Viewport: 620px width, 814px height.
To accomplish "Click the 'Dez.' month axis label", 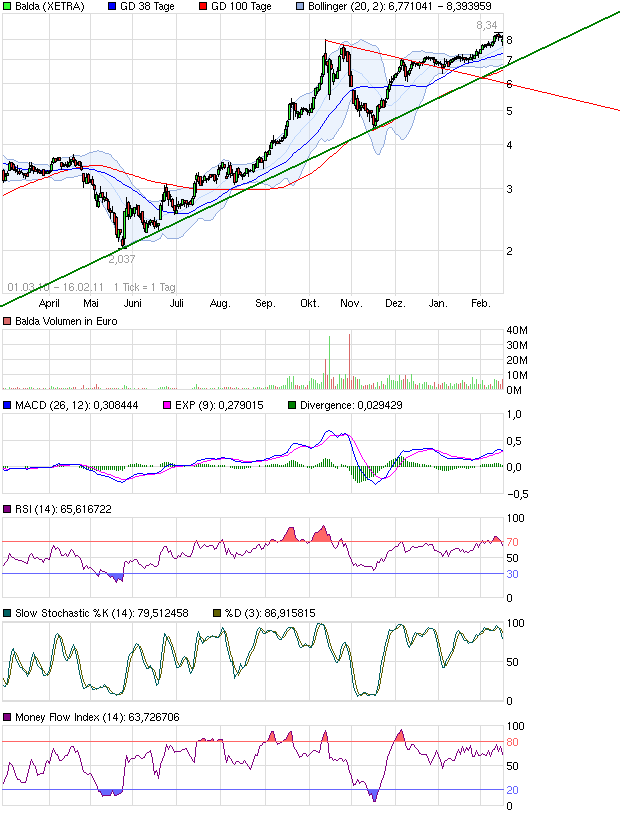I will (395, 303).
